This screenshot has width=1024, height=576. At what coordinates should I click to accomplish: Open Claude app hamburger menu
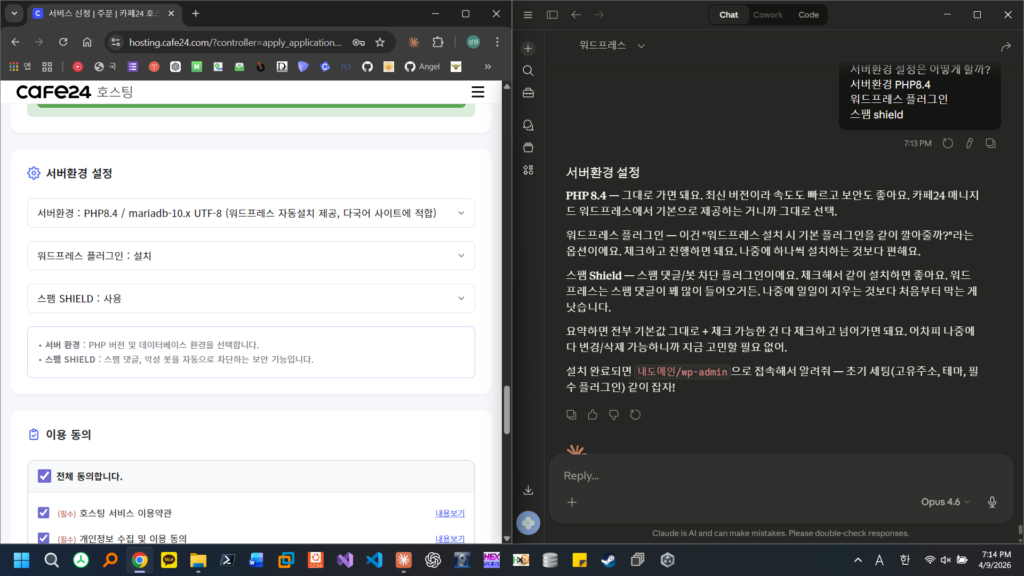(528, 14)
